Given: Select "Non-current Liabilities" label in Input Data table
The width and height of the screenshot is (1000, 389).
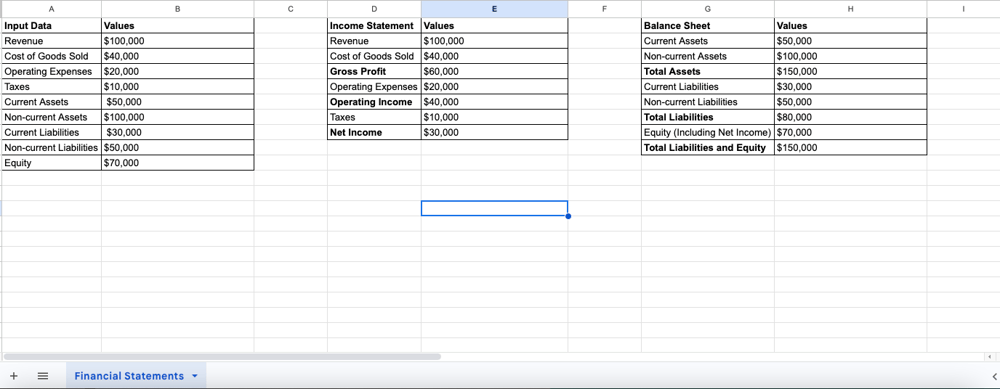Looking at the screenshot, I should click(x=51, y=148).
